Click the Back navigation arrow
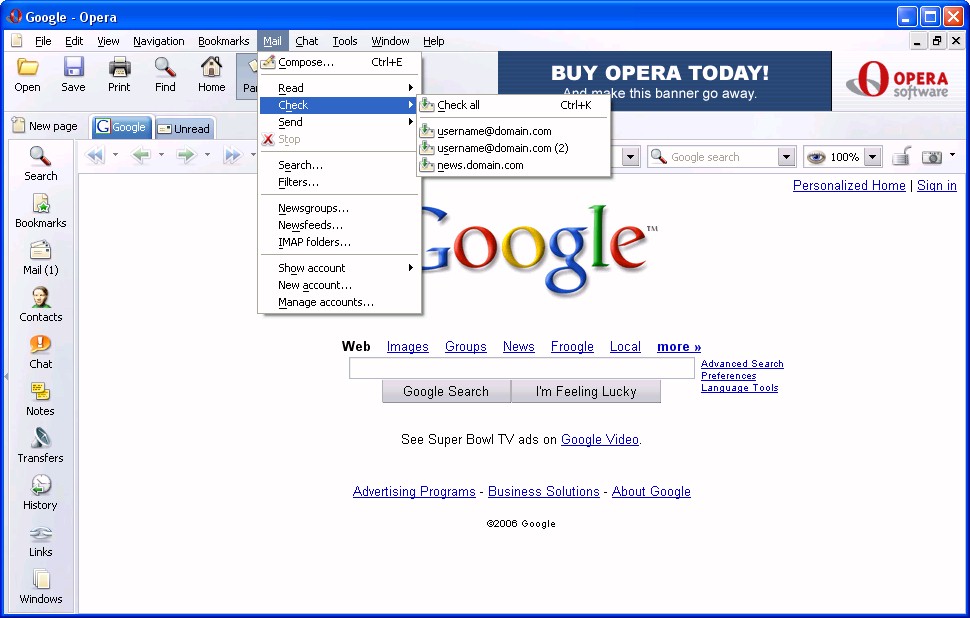 click(x=141, y=155)
